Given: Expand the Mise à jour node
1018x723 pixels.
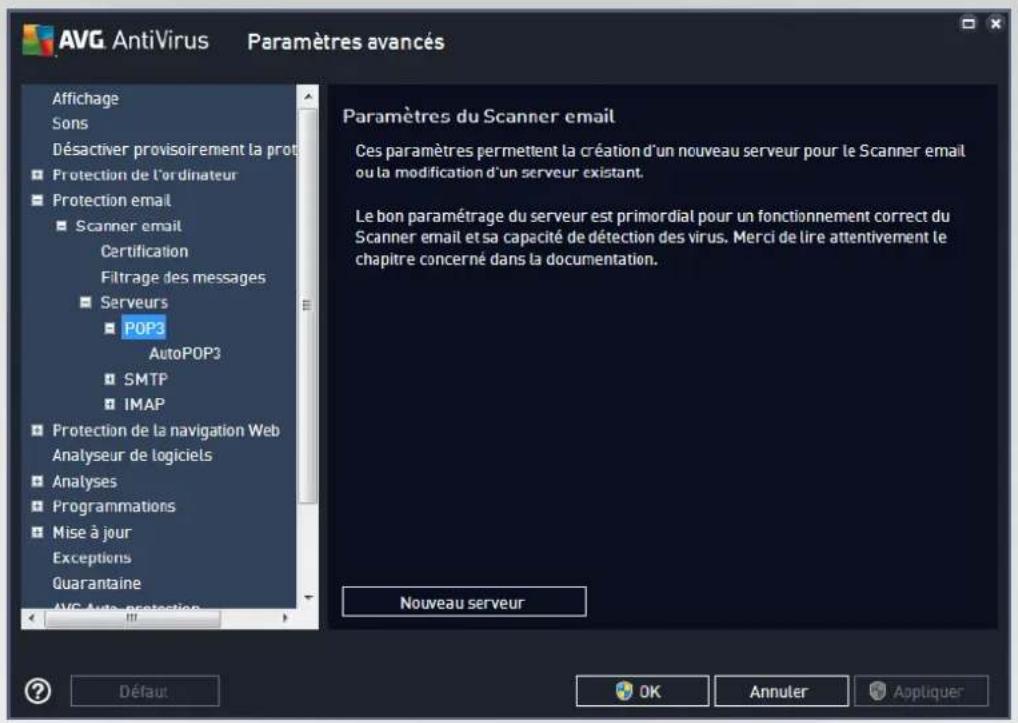Looking at the screenshot, I should [x=38, y=532].
